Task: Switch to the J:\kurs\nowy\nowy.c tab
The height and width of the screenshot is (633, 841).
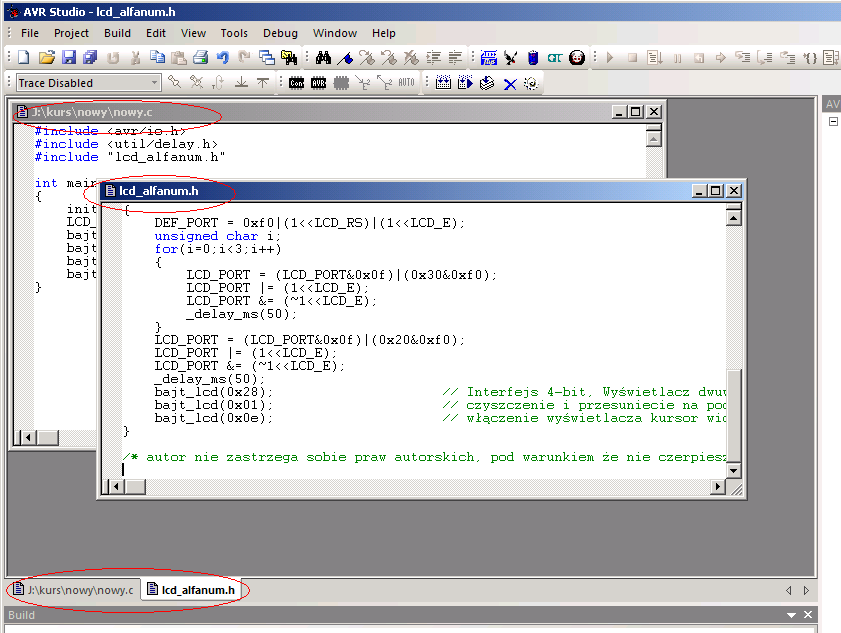Action: pos(72,590)
